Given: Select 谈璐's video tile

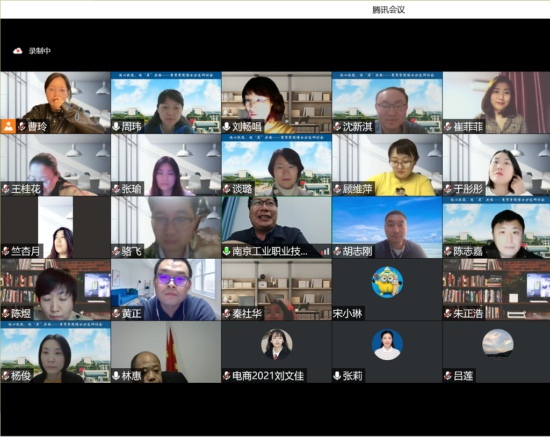Looking at the screenshot, I should click(x=276, y=165).
